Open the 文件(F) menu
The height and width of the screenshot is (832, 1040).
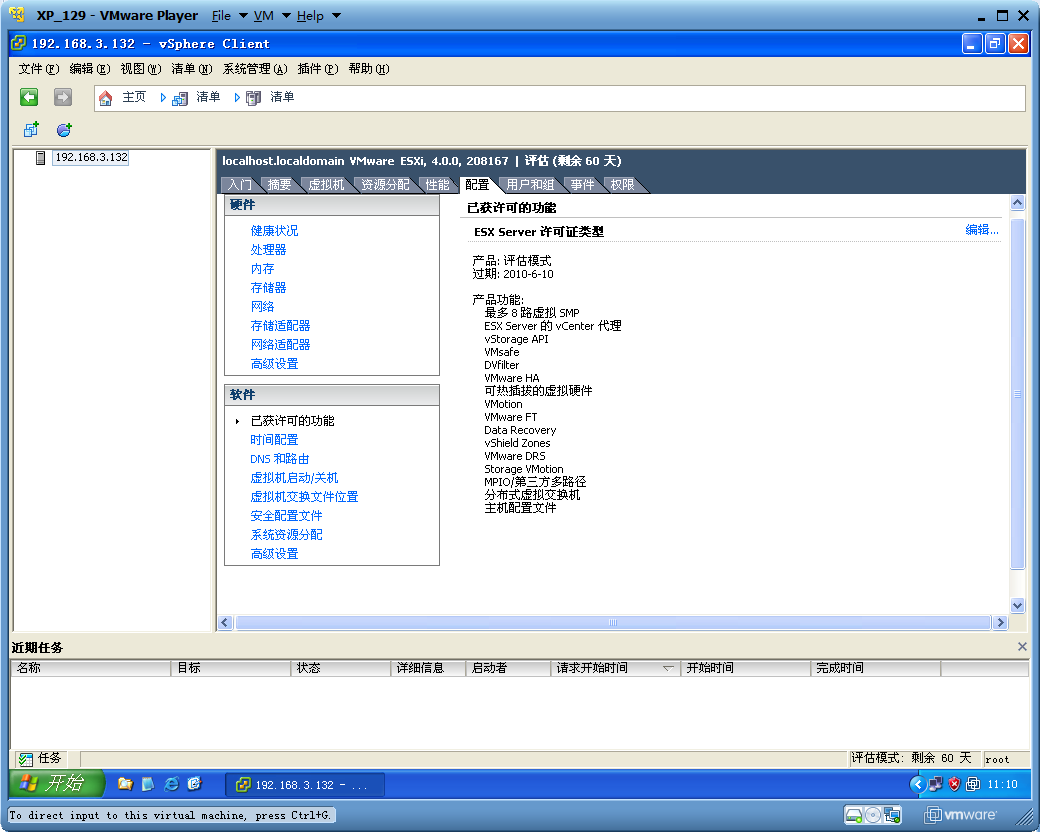point(38,68)
